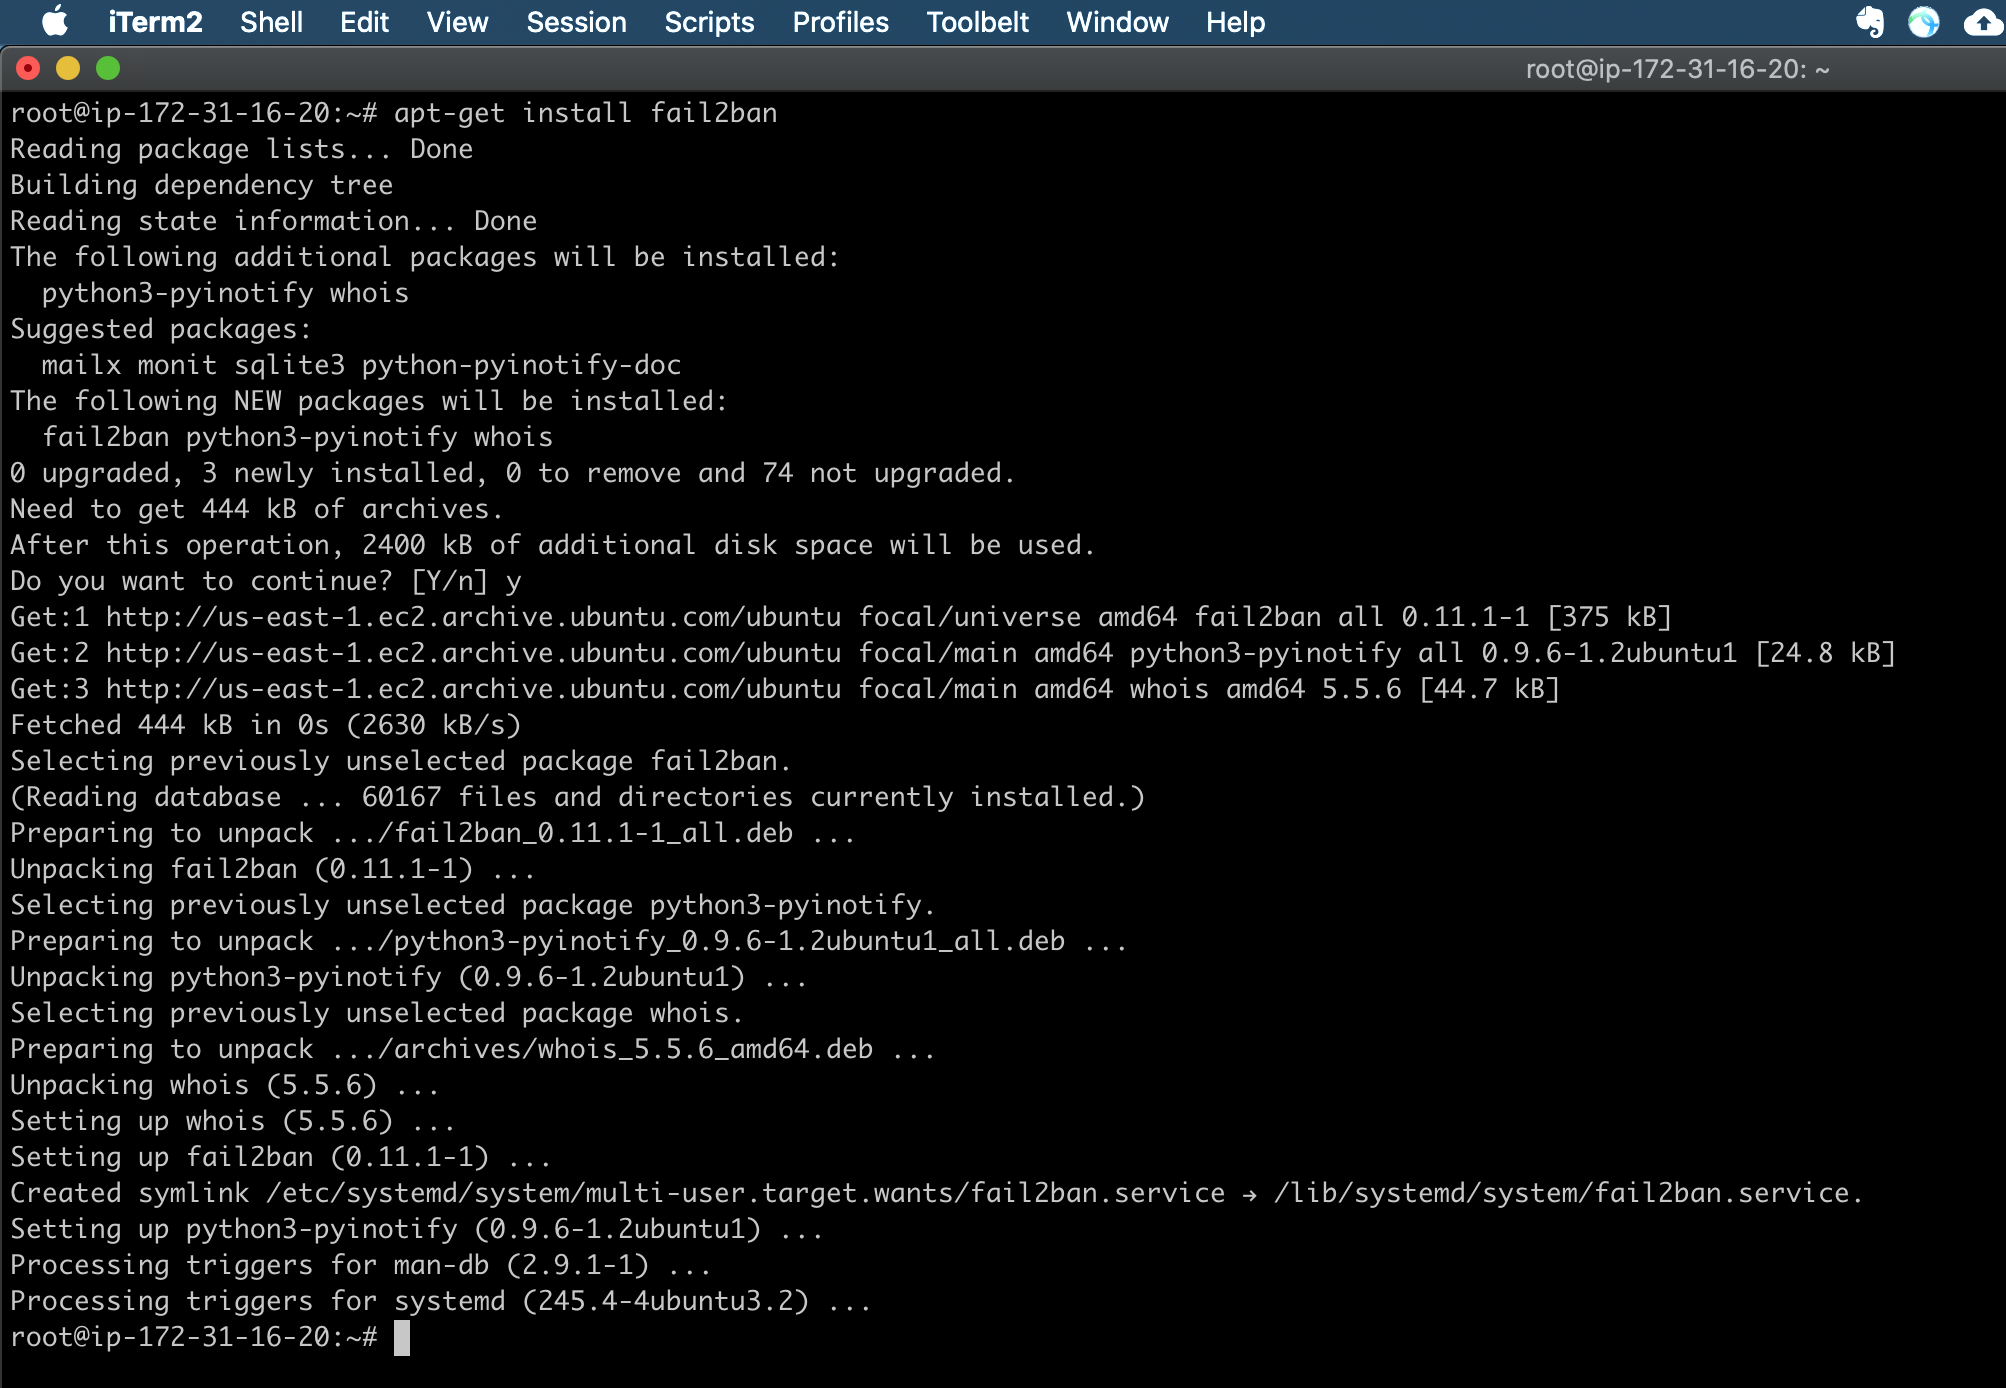
Task: Click '(Reading database ... 60167 files' line
Action: (577, 797)
